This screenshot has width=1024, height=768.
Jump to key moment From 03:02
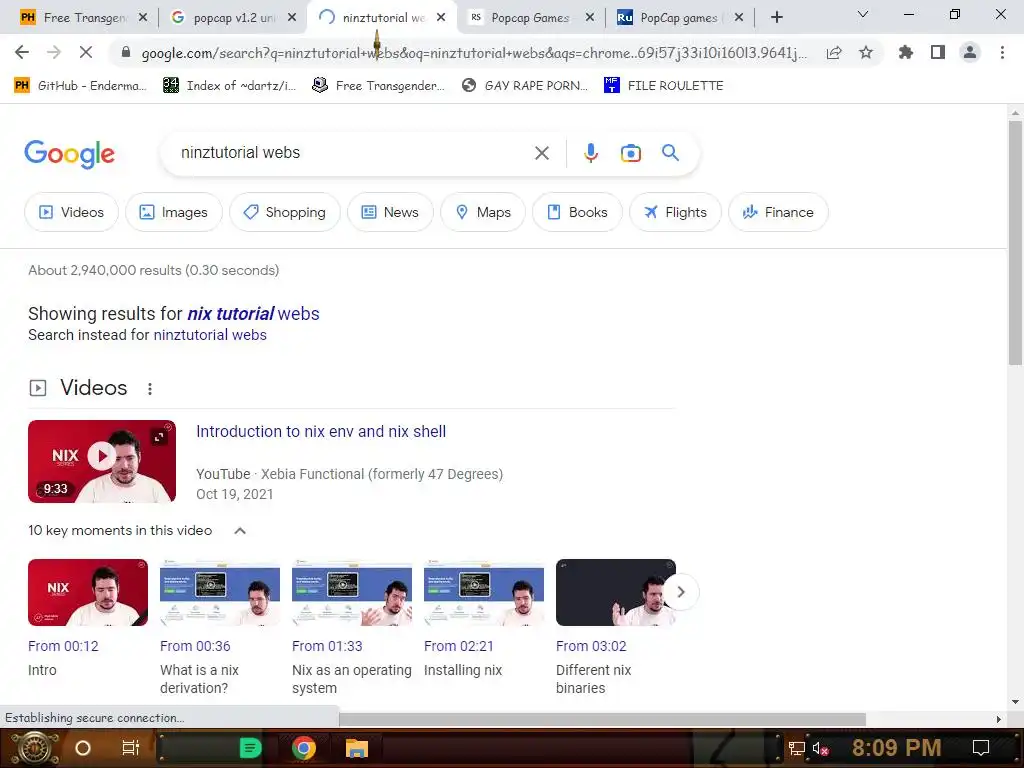[591, 646]
